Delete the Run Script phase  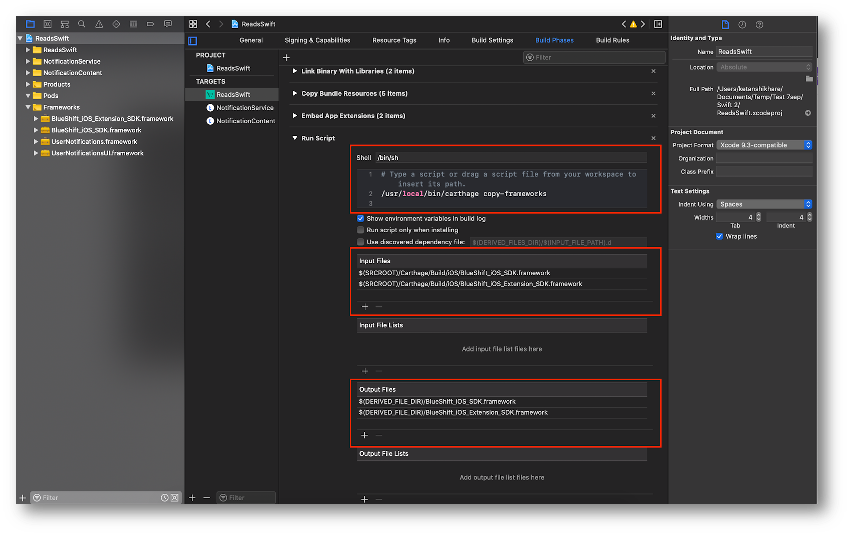654,138
